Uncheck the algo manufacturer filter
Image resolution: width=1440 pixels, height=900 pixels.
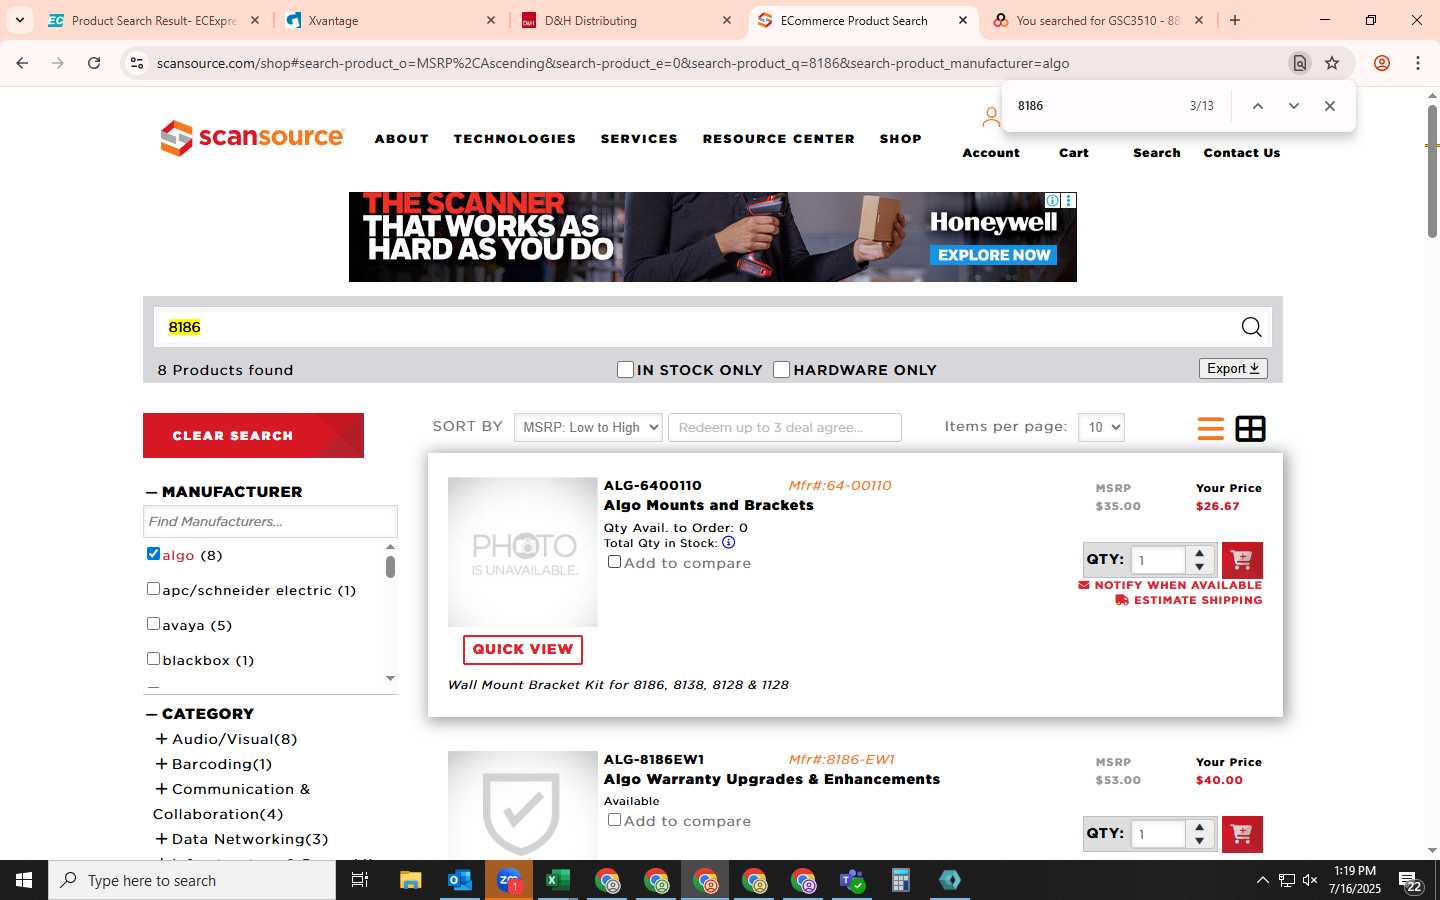pyautogui.click(x=153, y=553)
